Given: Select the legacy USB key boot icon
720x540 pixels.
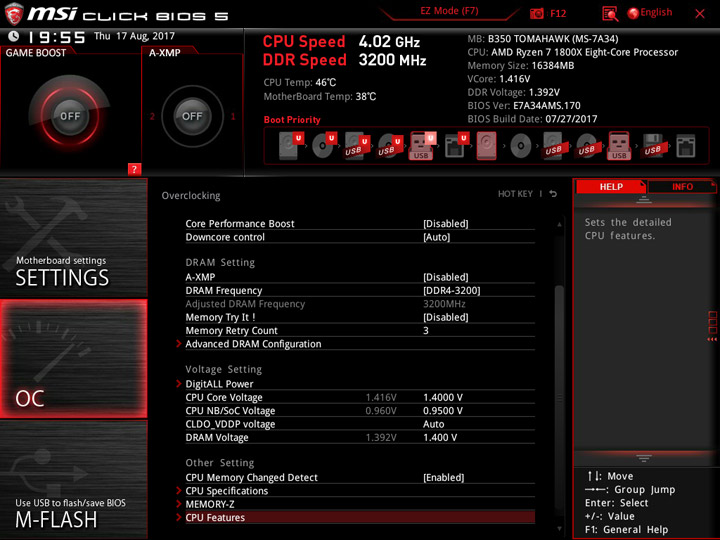Looking at the screenshot, I should (x=619, y=146).
